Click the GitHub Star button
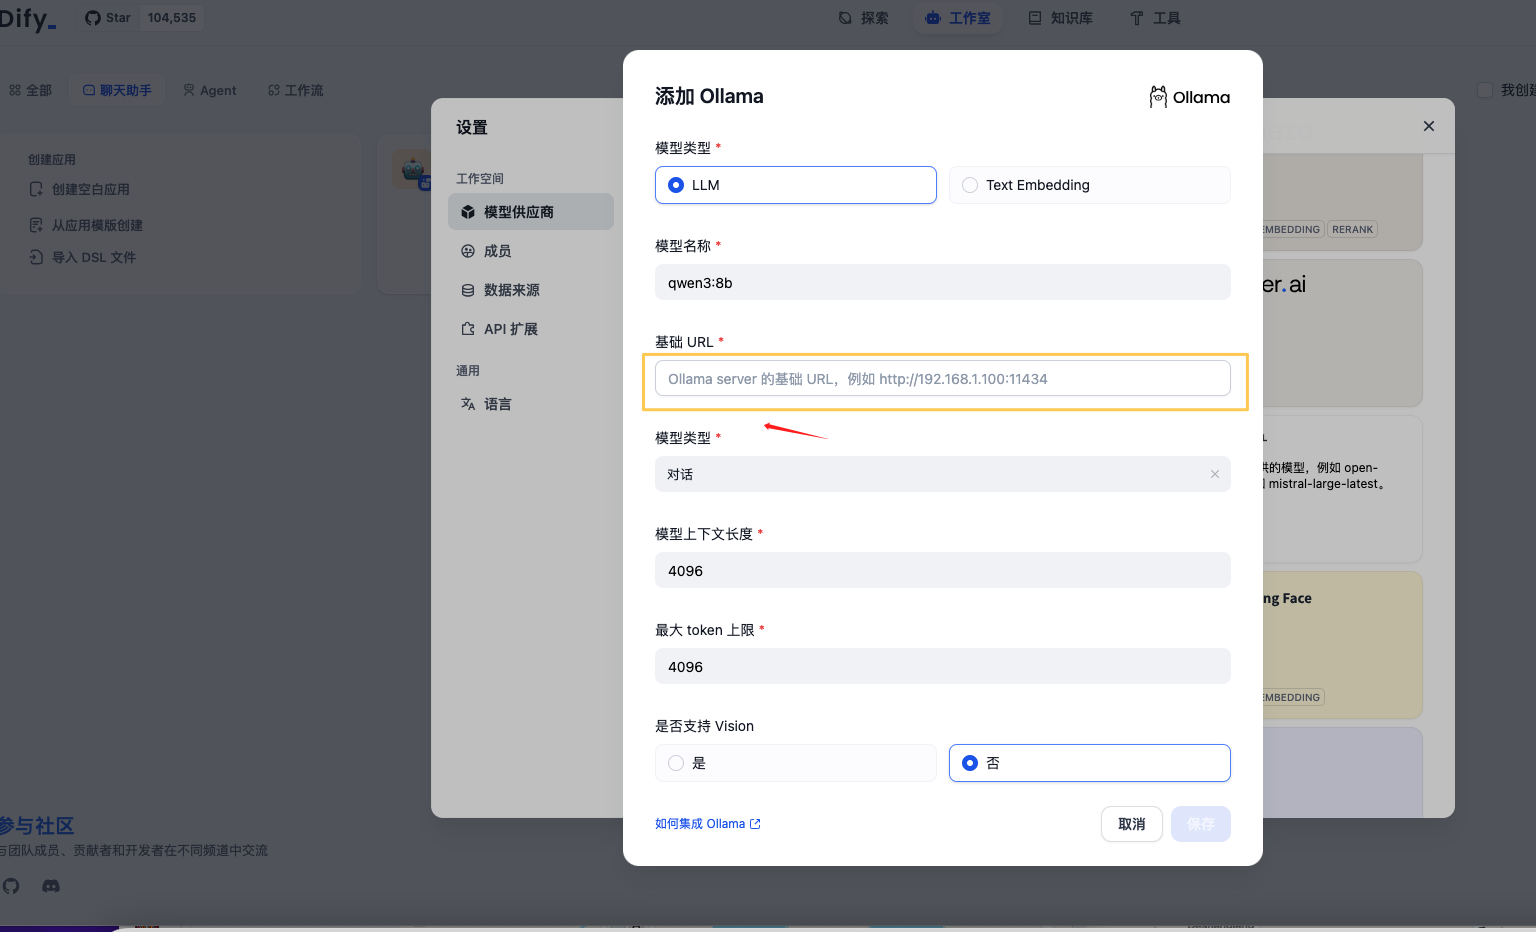The height and width of the screenshot is (932, 1536). point(108,18)
